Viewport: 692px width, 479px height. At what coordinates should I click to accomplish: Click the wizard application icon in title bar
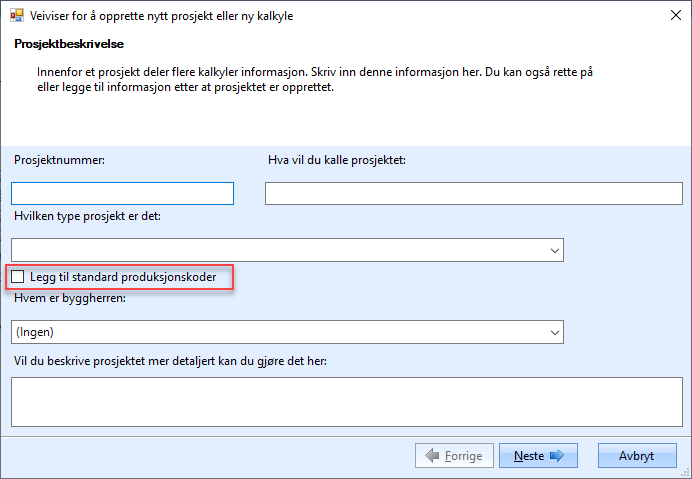[15, 17]
